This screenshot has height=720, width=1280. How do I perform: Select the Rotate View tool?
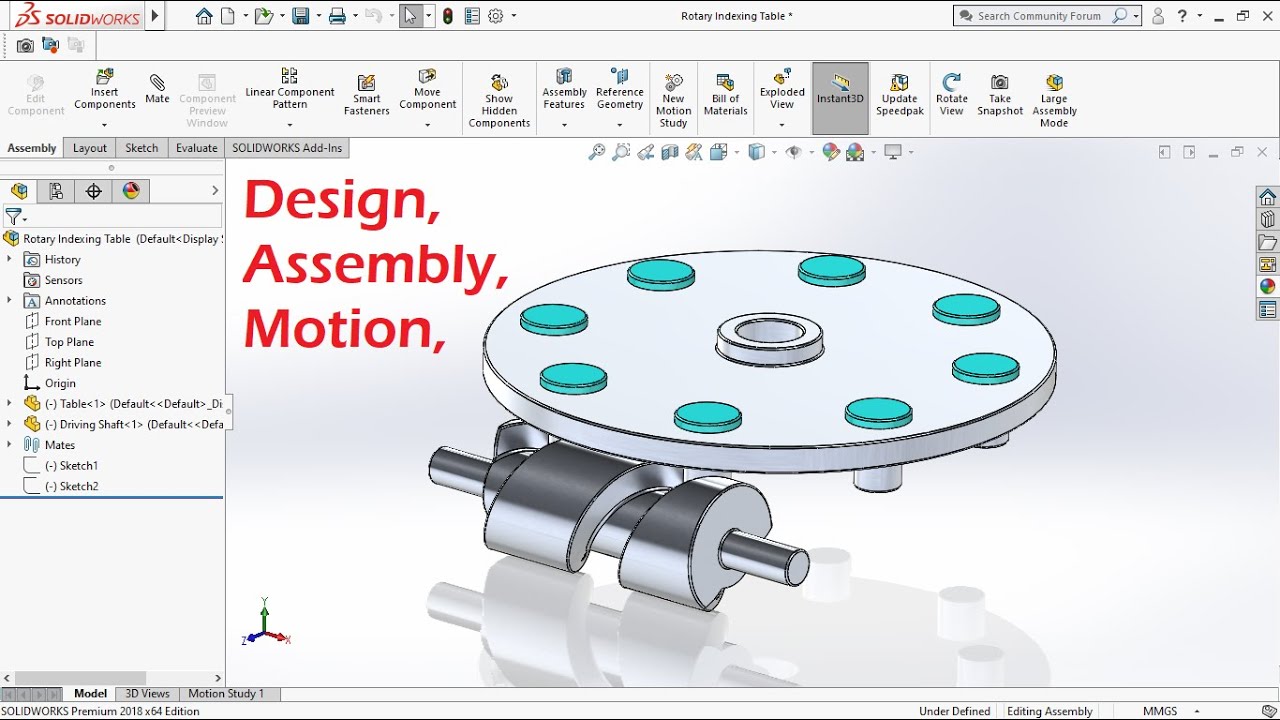point(952,95)
